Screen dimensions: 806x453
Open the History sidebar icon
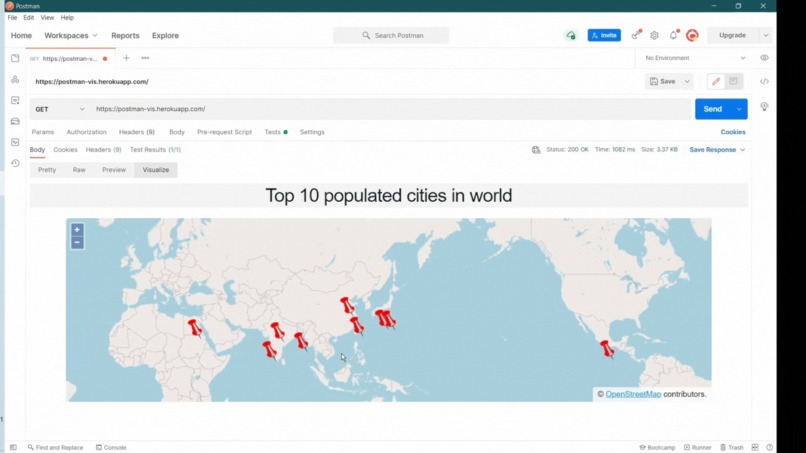point(15,163)
